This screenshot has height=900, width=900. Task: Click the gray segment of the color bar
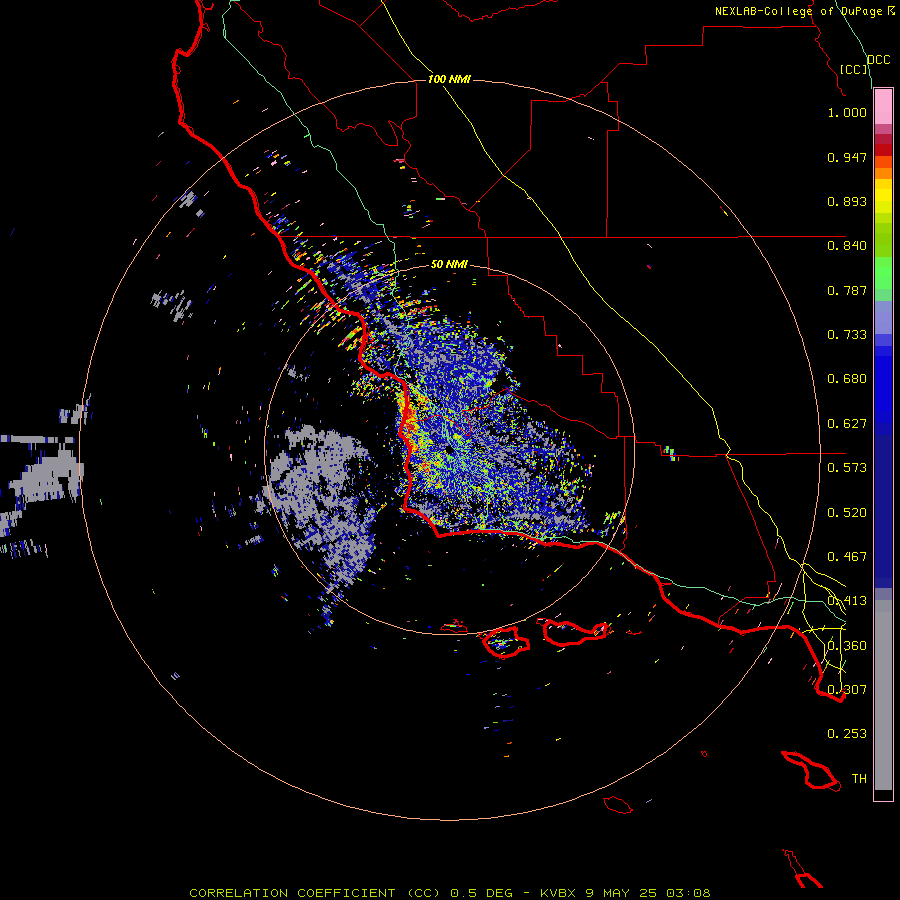coord(883,695)
